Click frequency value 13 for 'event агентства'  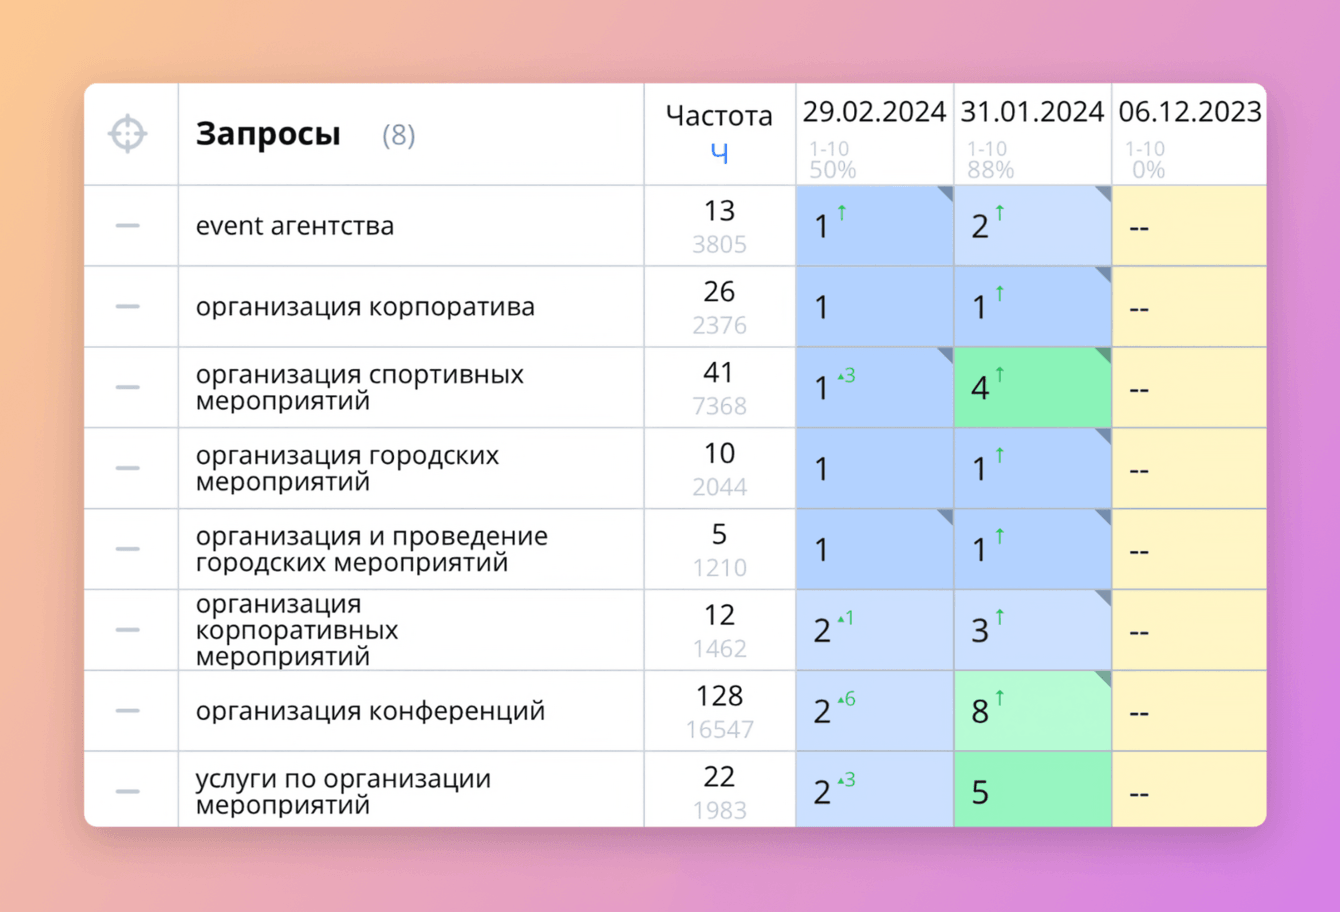719,211
